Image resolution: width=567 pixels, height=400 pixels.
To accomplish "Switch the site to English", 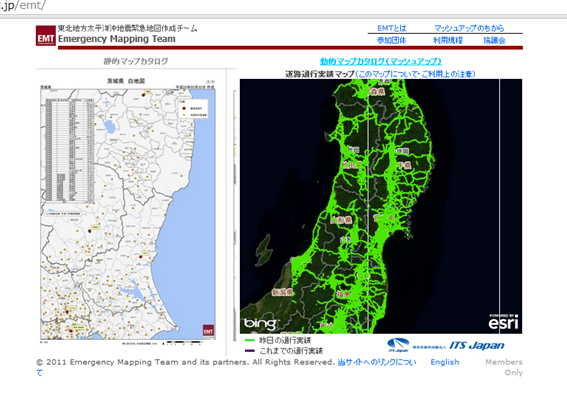I will (445, 362).
